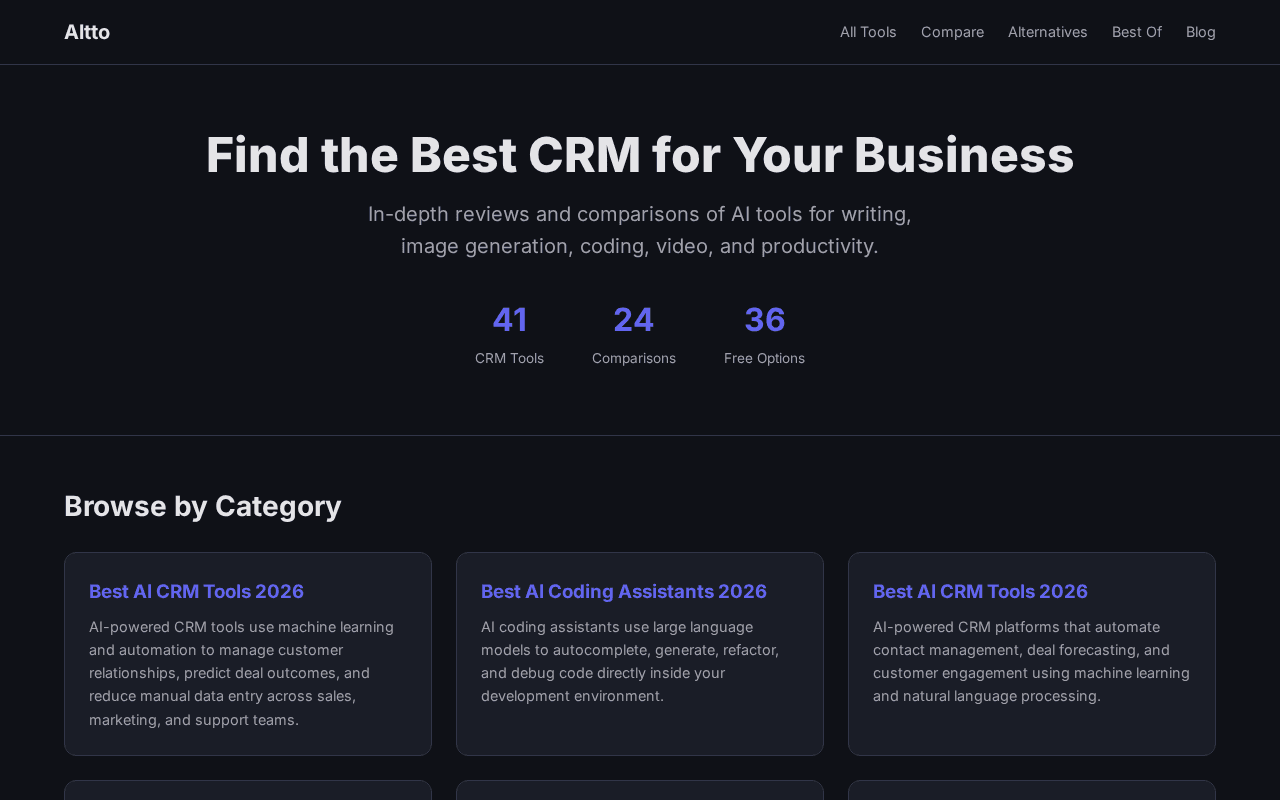Viewport: 1280px width, 800px height.
Task: Click the 36 Free Options stat number
Action: (x=765, y=320)
